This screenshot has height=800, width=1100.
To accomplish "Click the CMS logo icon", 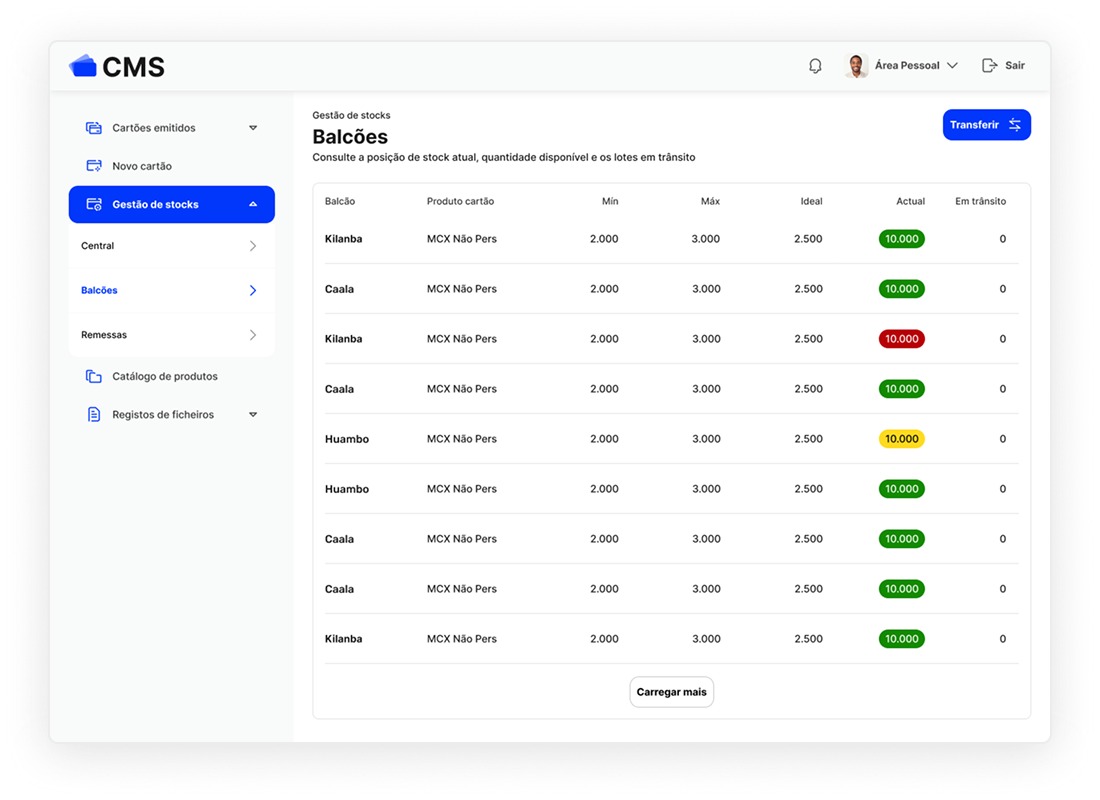I will (x=83, y=66).
